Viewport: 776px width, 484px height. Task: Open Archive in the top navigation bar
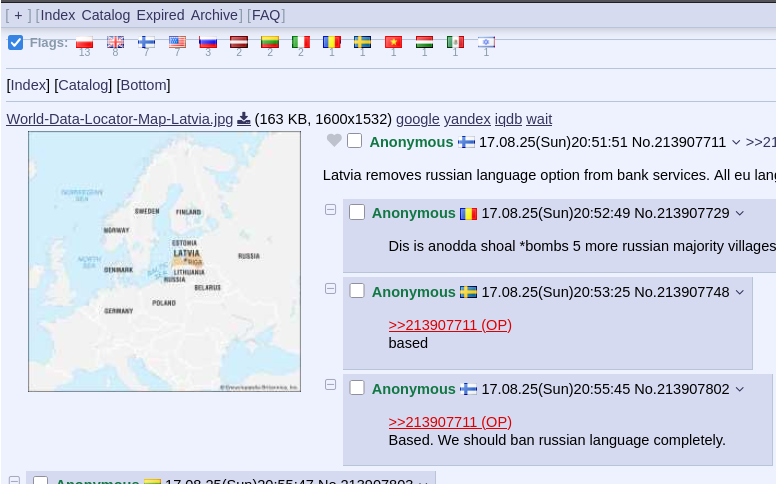[214, 15]
